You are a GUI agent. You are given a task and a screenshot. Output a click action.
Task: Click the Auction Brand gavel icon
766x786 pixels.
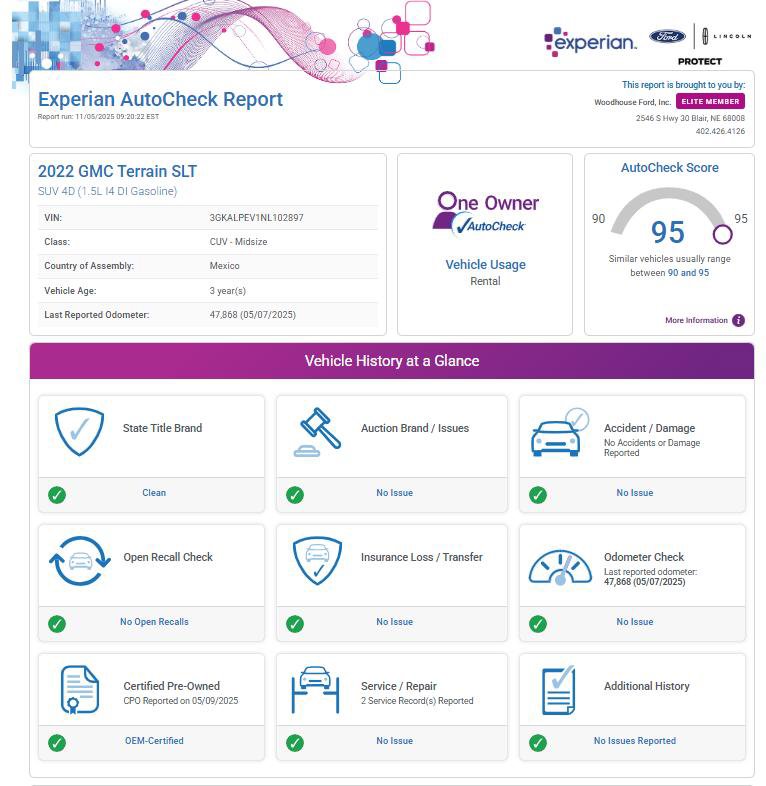click(x=318, y=431)
